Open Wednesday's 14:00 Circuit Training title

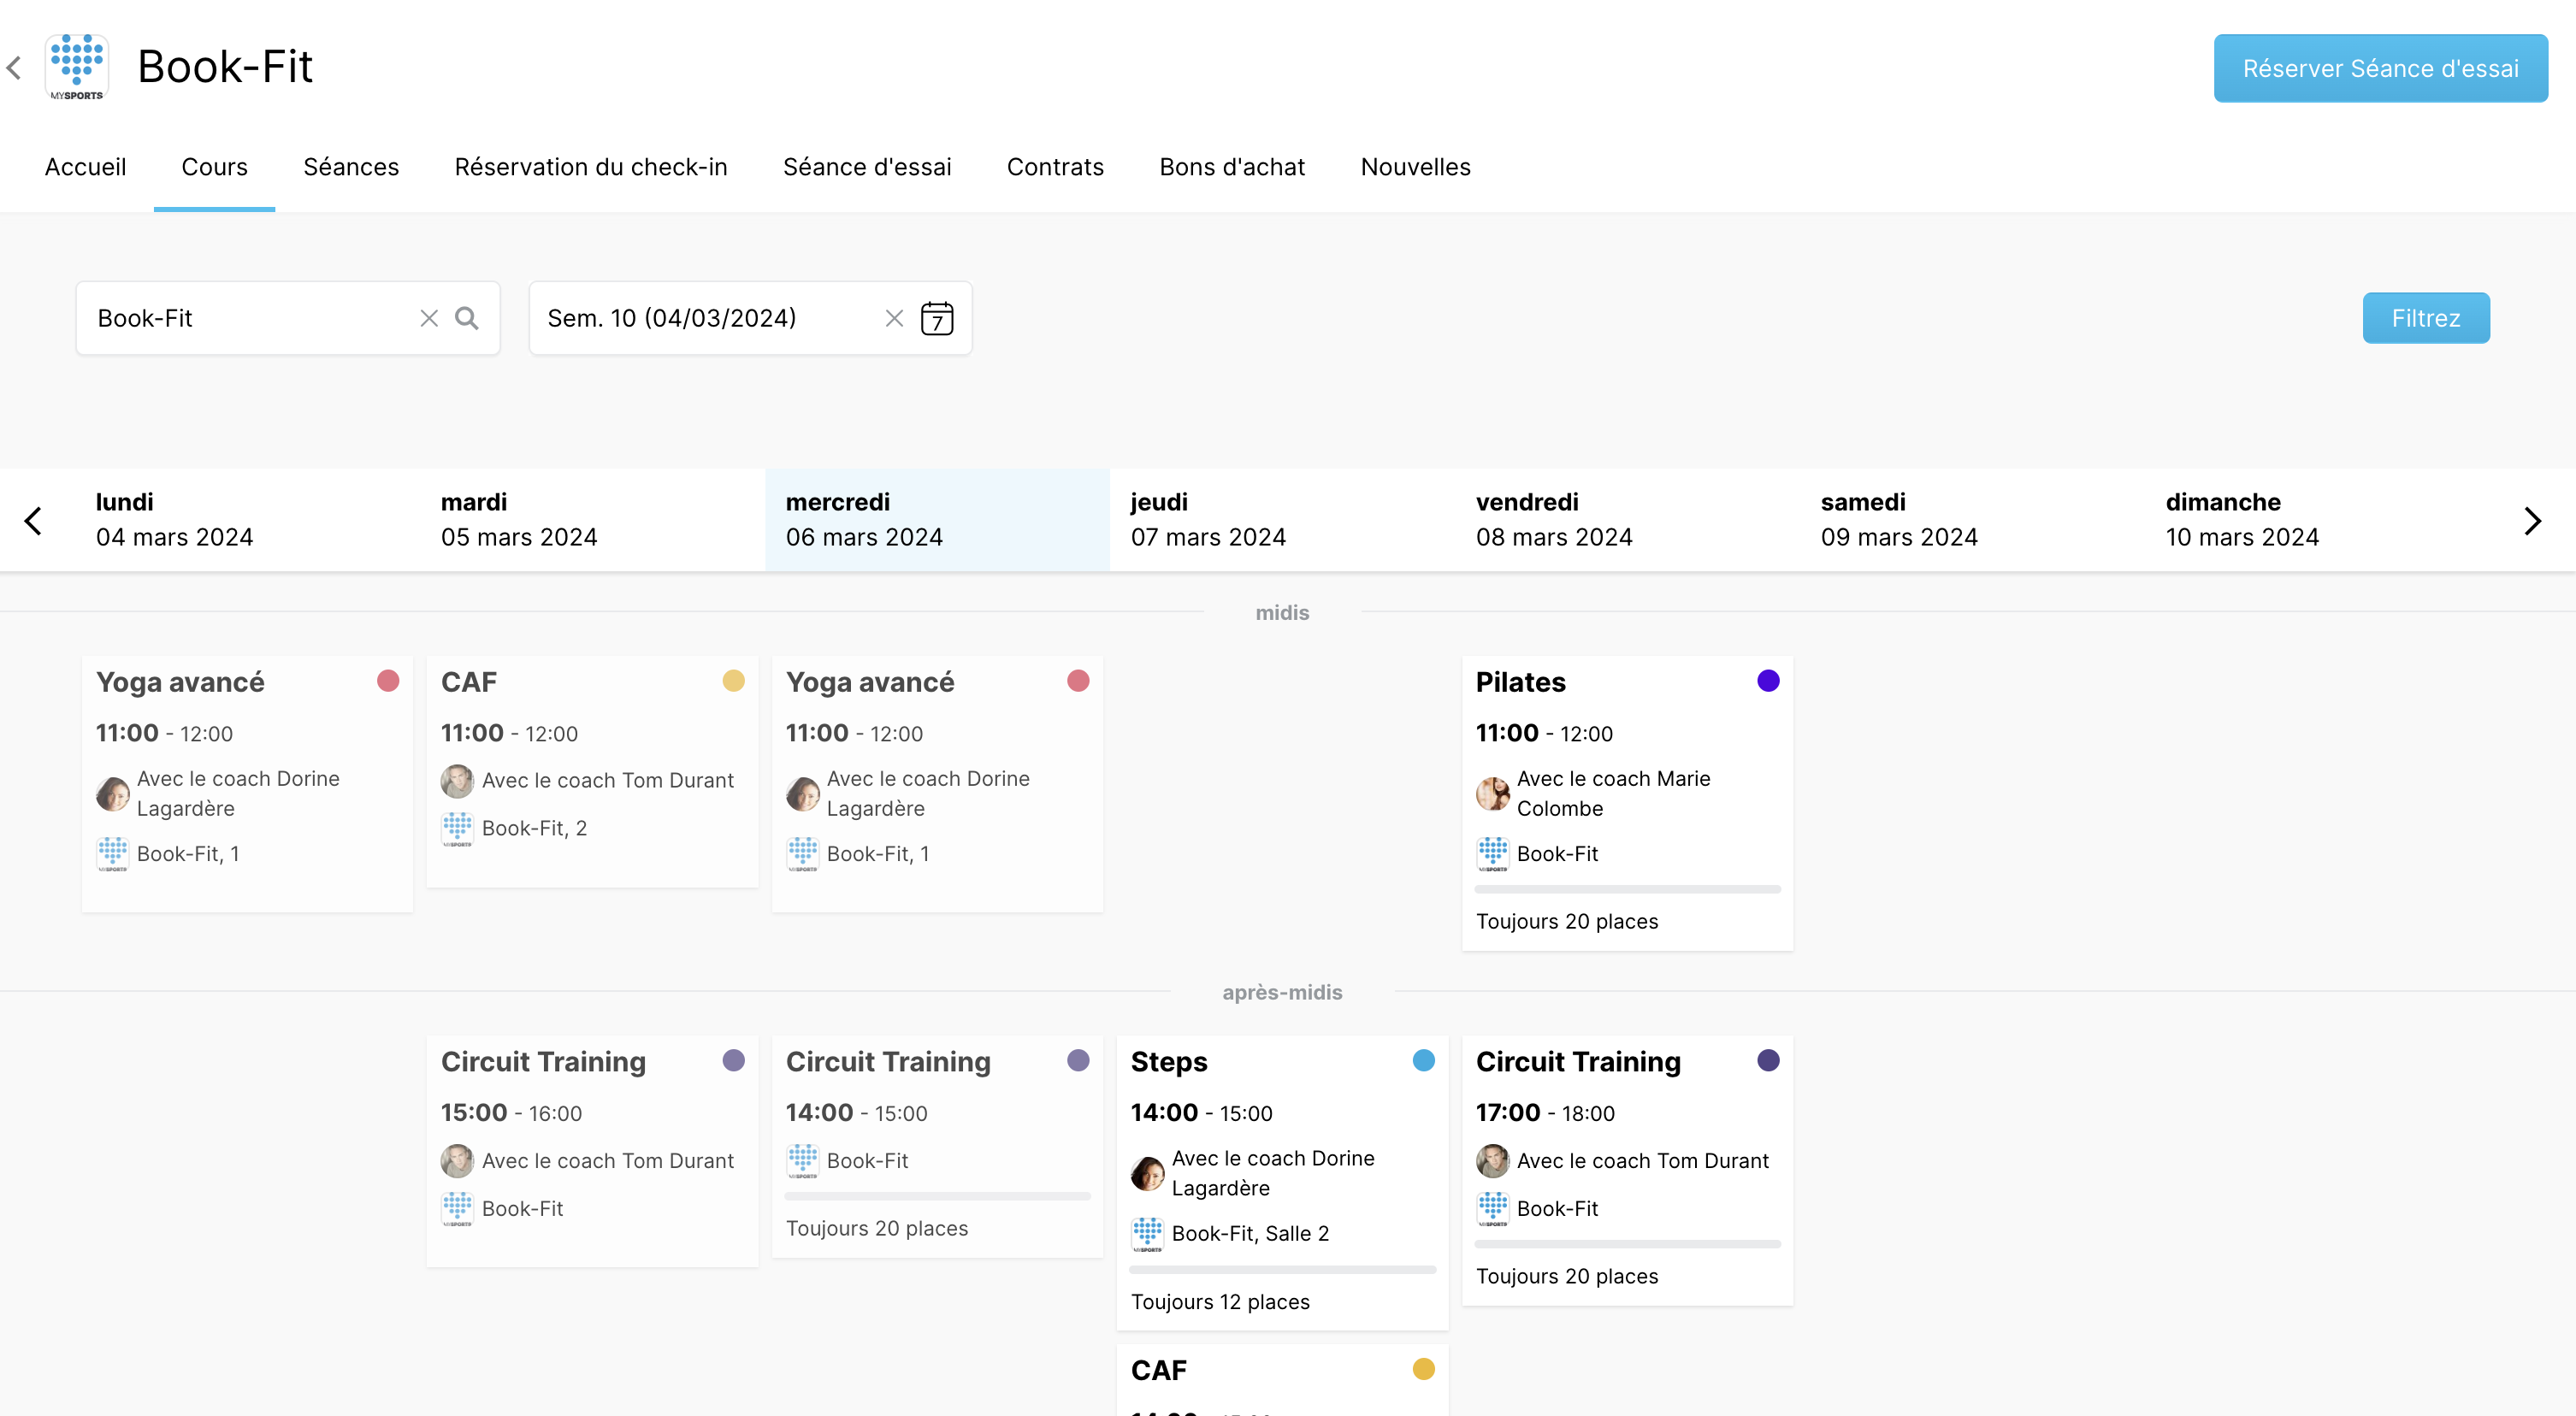[888, 1062]
